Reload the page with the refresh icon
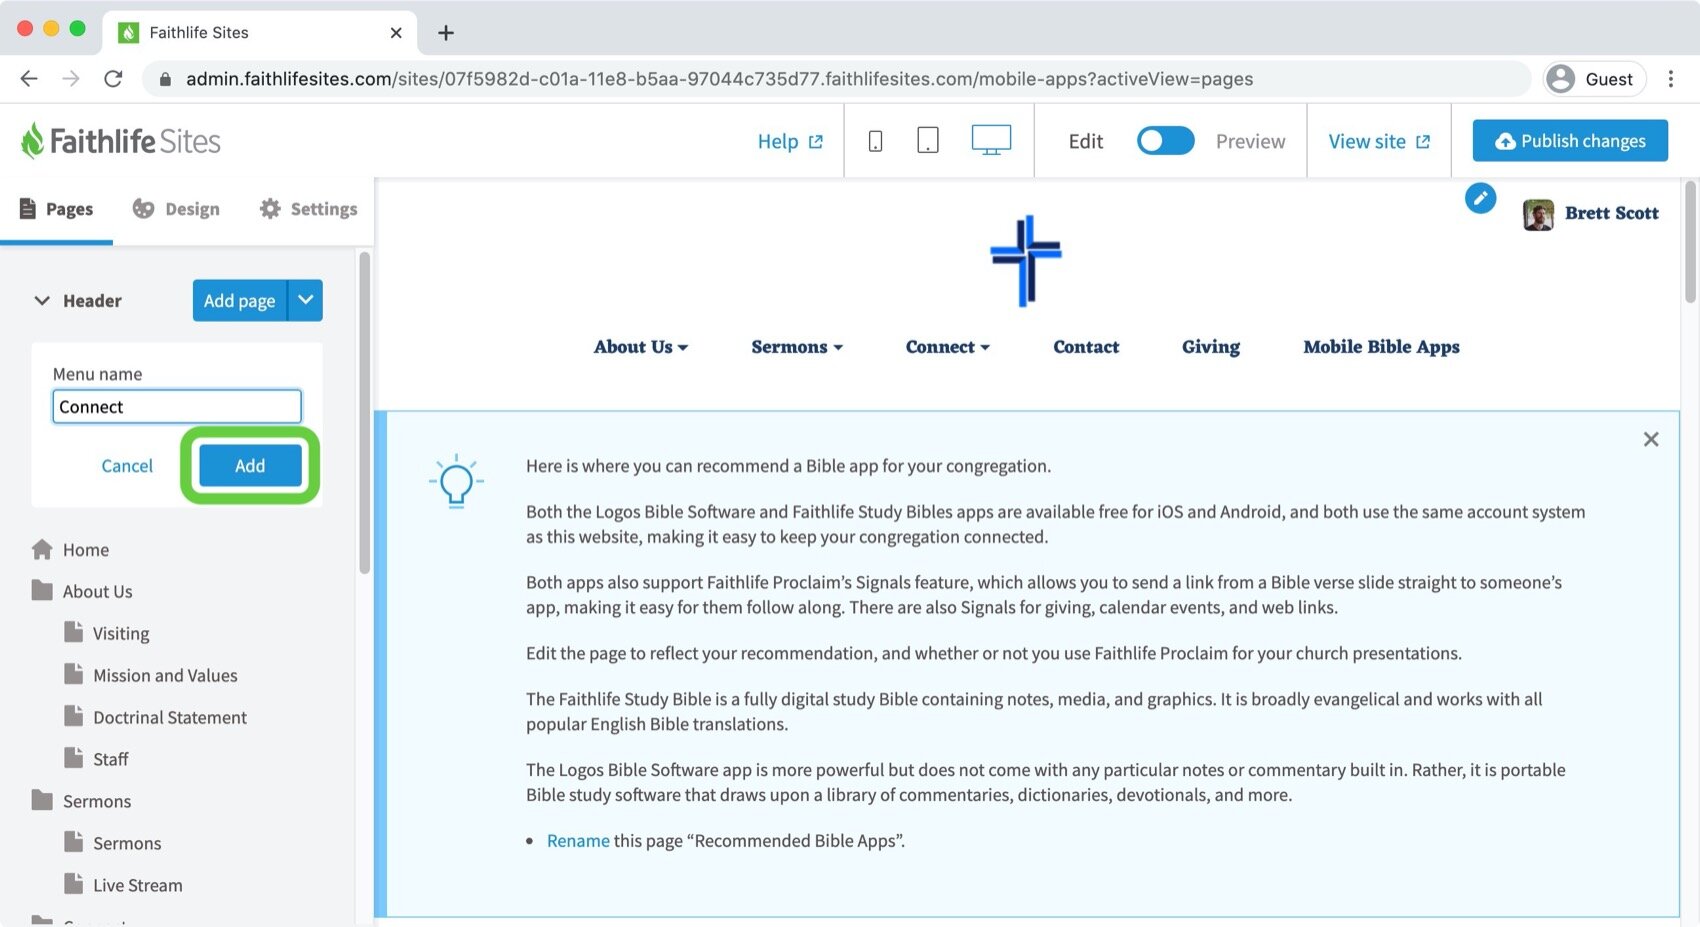Viewport: 1700px width, 927px height. pos(113,79)
